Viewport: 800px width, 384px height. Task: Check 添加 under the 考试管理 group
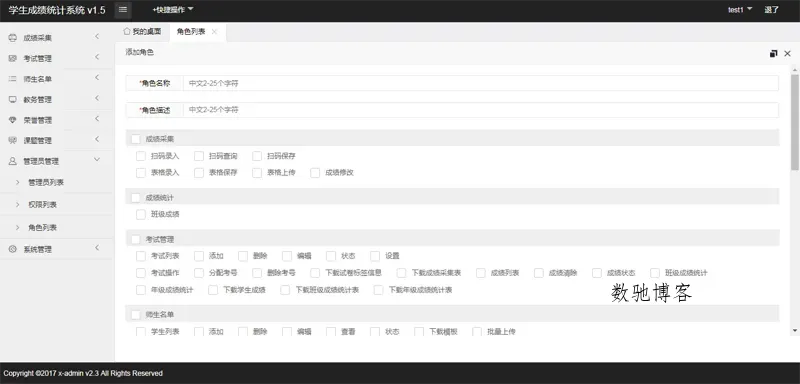coord(199,256)
